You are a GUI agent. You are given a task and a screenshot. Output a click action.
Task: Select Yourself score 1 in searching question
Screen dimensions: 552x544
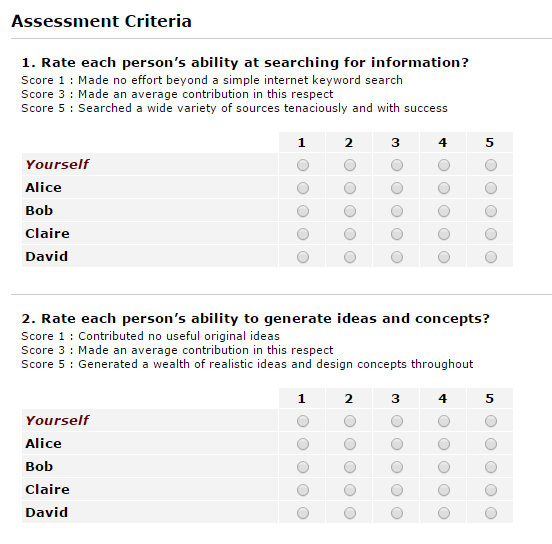pyautogui.click(x=303, y=165)
